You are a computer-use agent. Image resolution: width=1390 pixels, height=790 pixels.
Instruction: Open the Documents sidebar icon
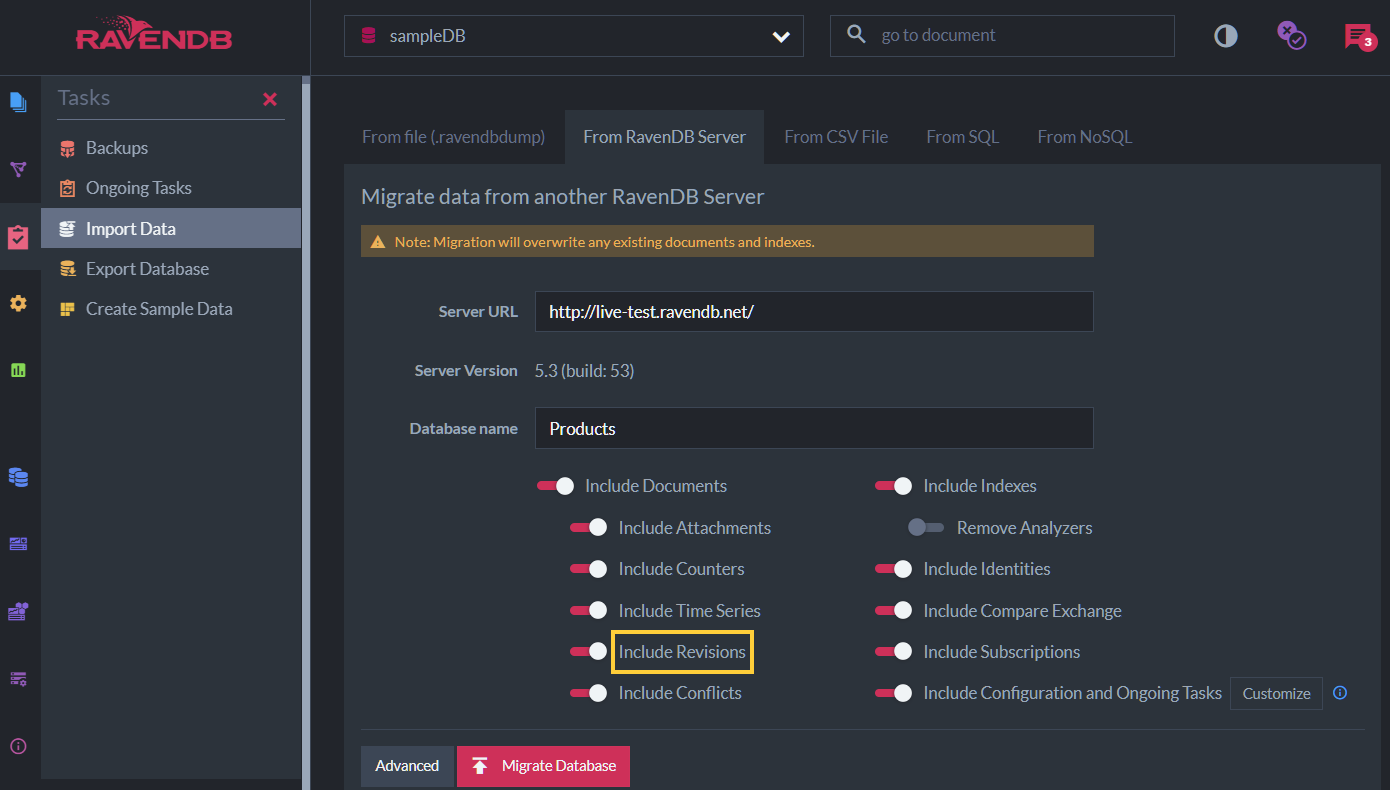tap(18, 101)
